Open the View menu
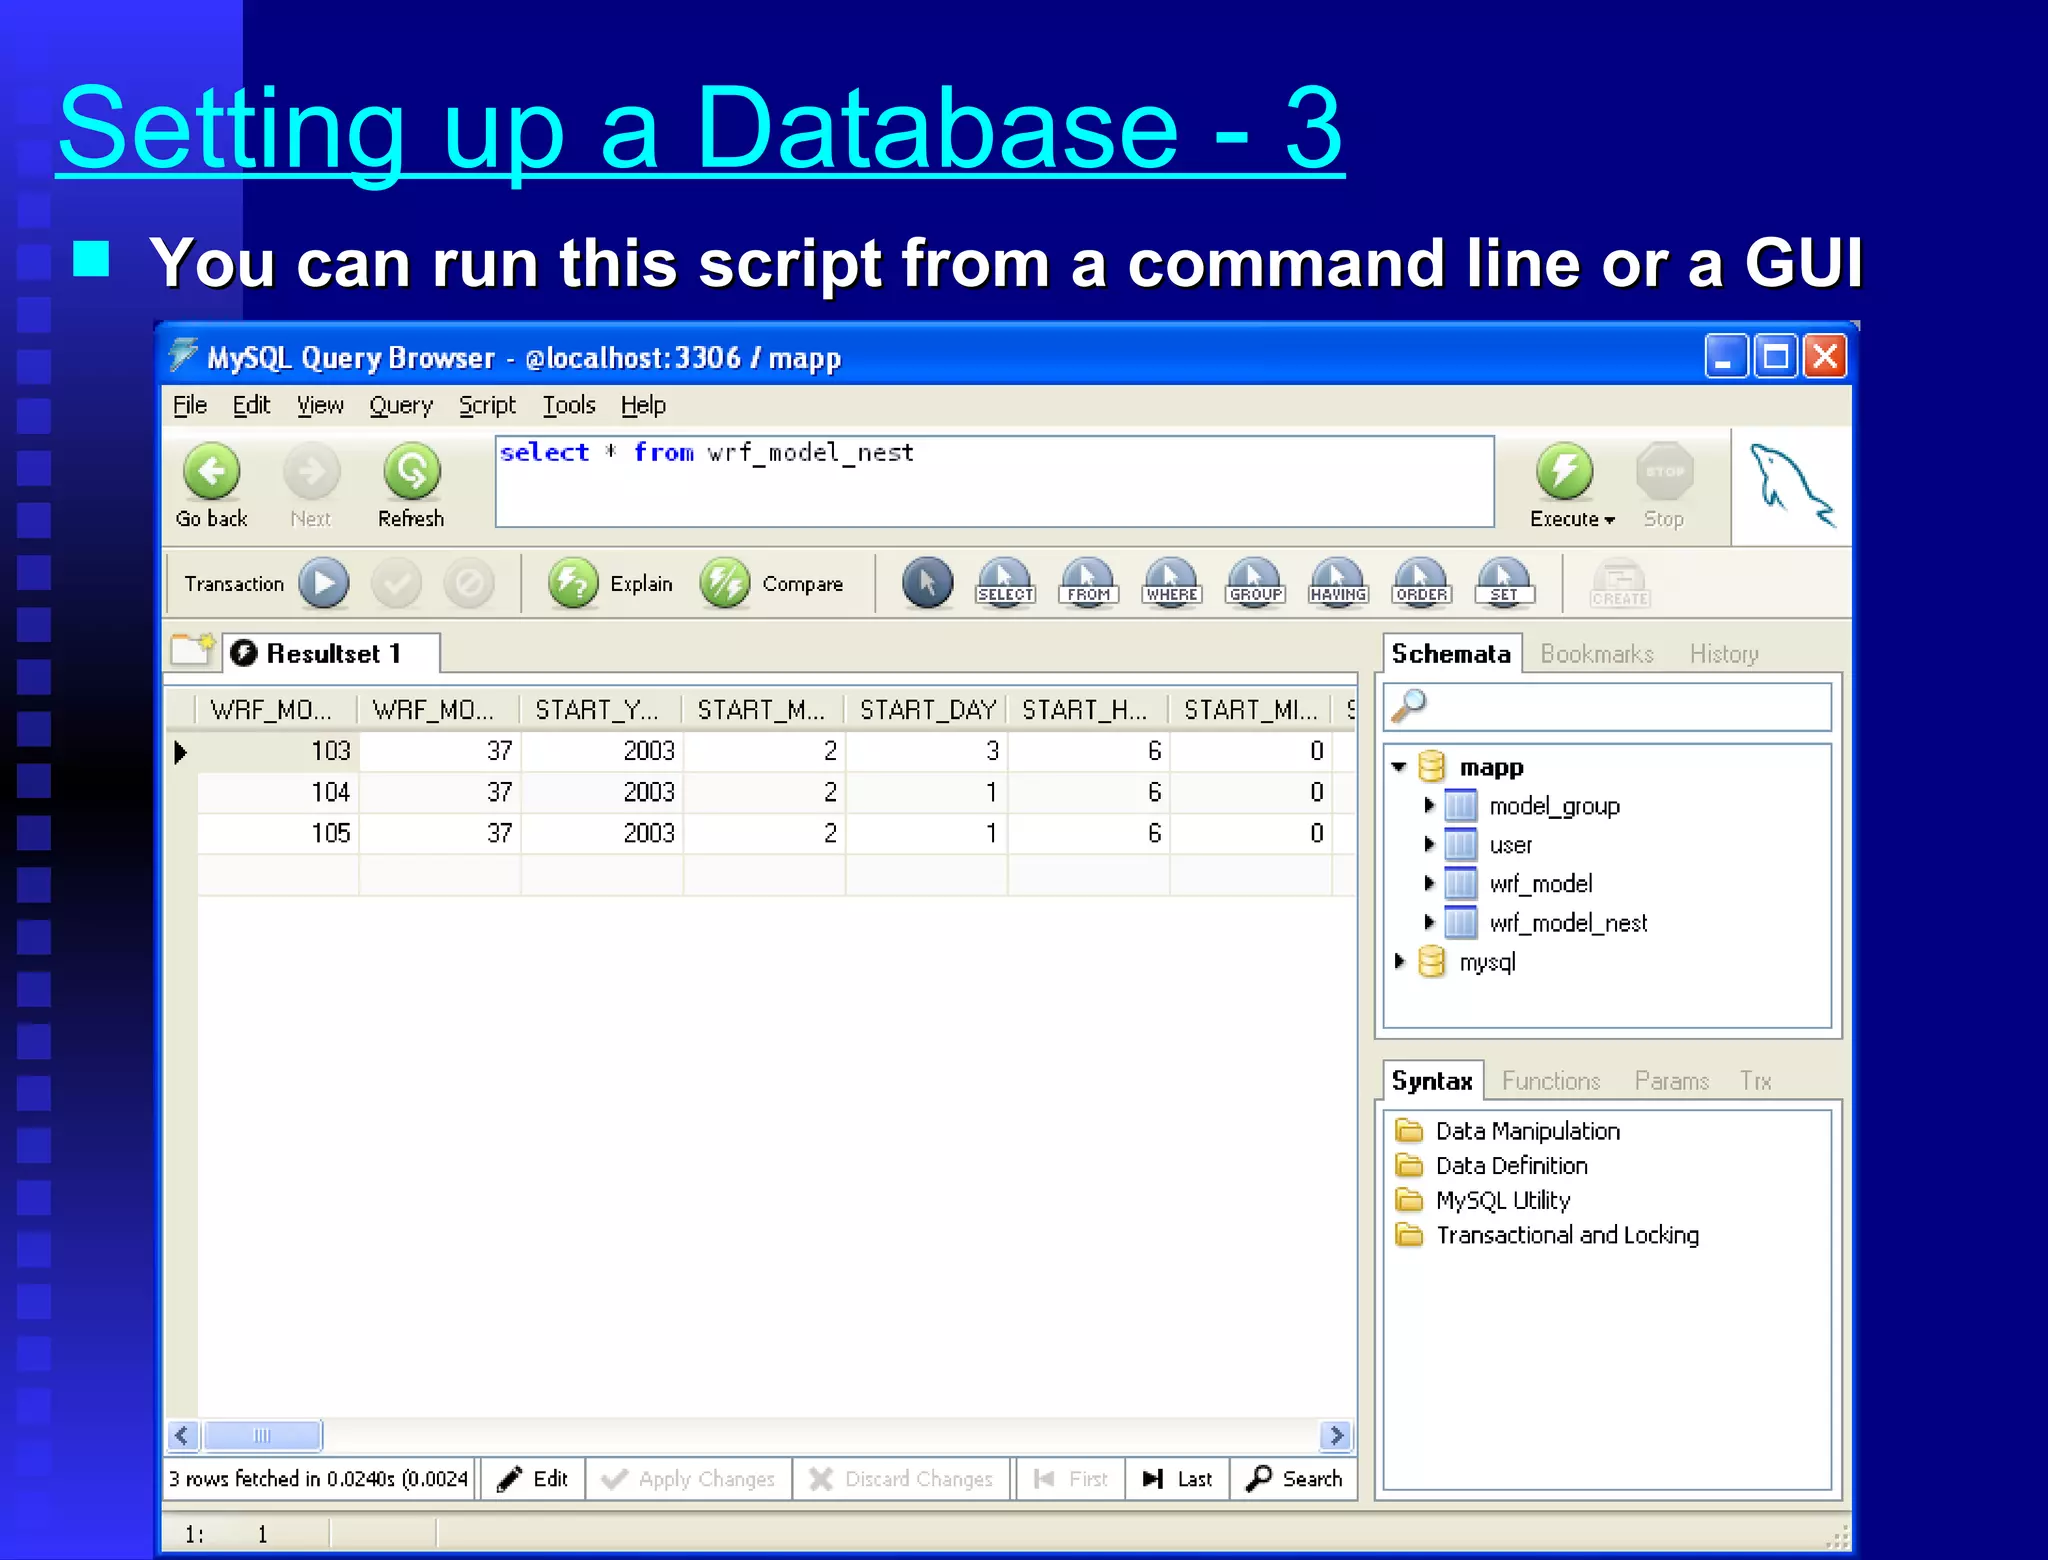 click(320, 405)
